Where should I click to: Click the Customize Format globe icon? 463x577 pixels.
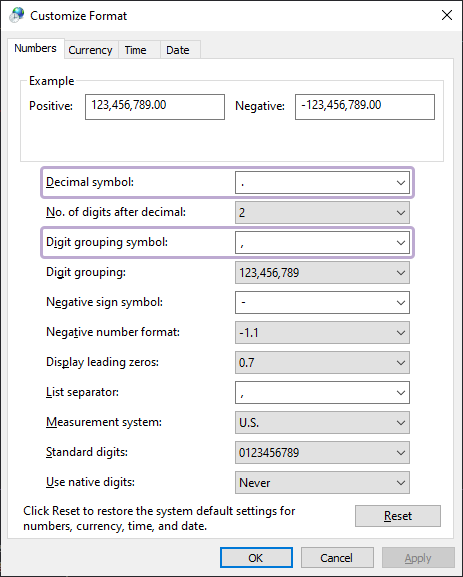[17, 15]
